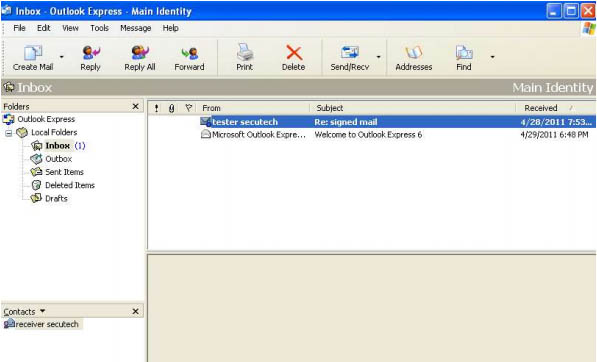The width and height of the screenshot is (597, 362).
Task: Open the Message menu
Action: (x=136, y=28)
